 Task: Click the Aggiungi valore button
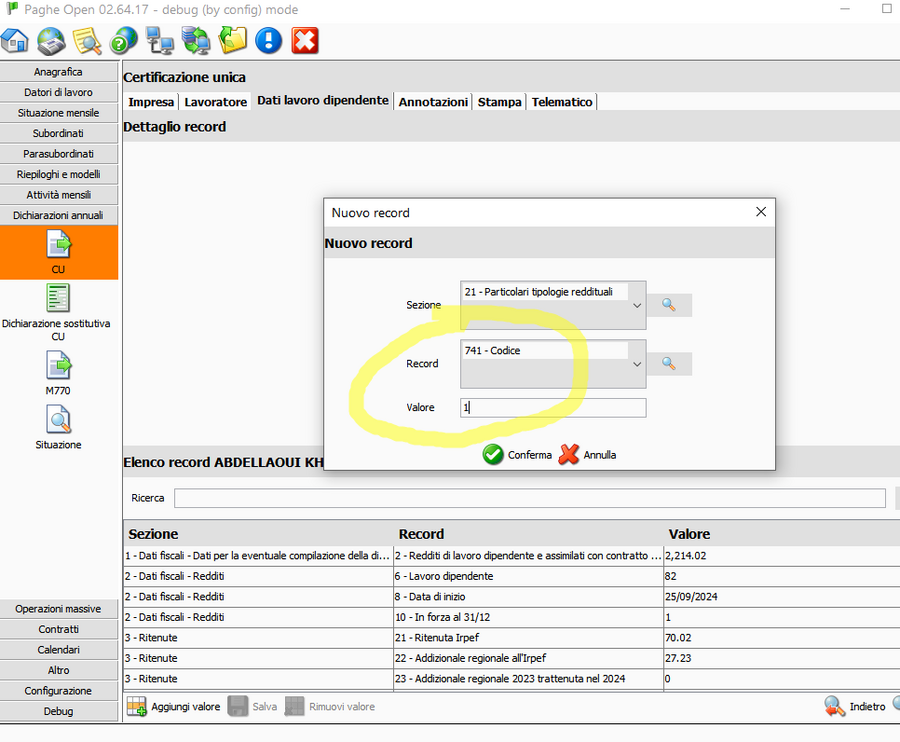[174, 707]
